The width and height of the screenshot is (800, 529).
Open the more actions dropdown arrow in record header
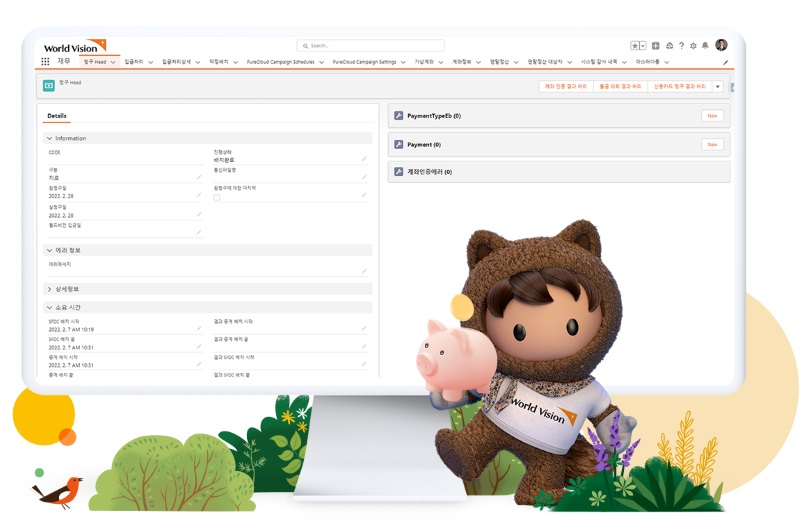717,87
